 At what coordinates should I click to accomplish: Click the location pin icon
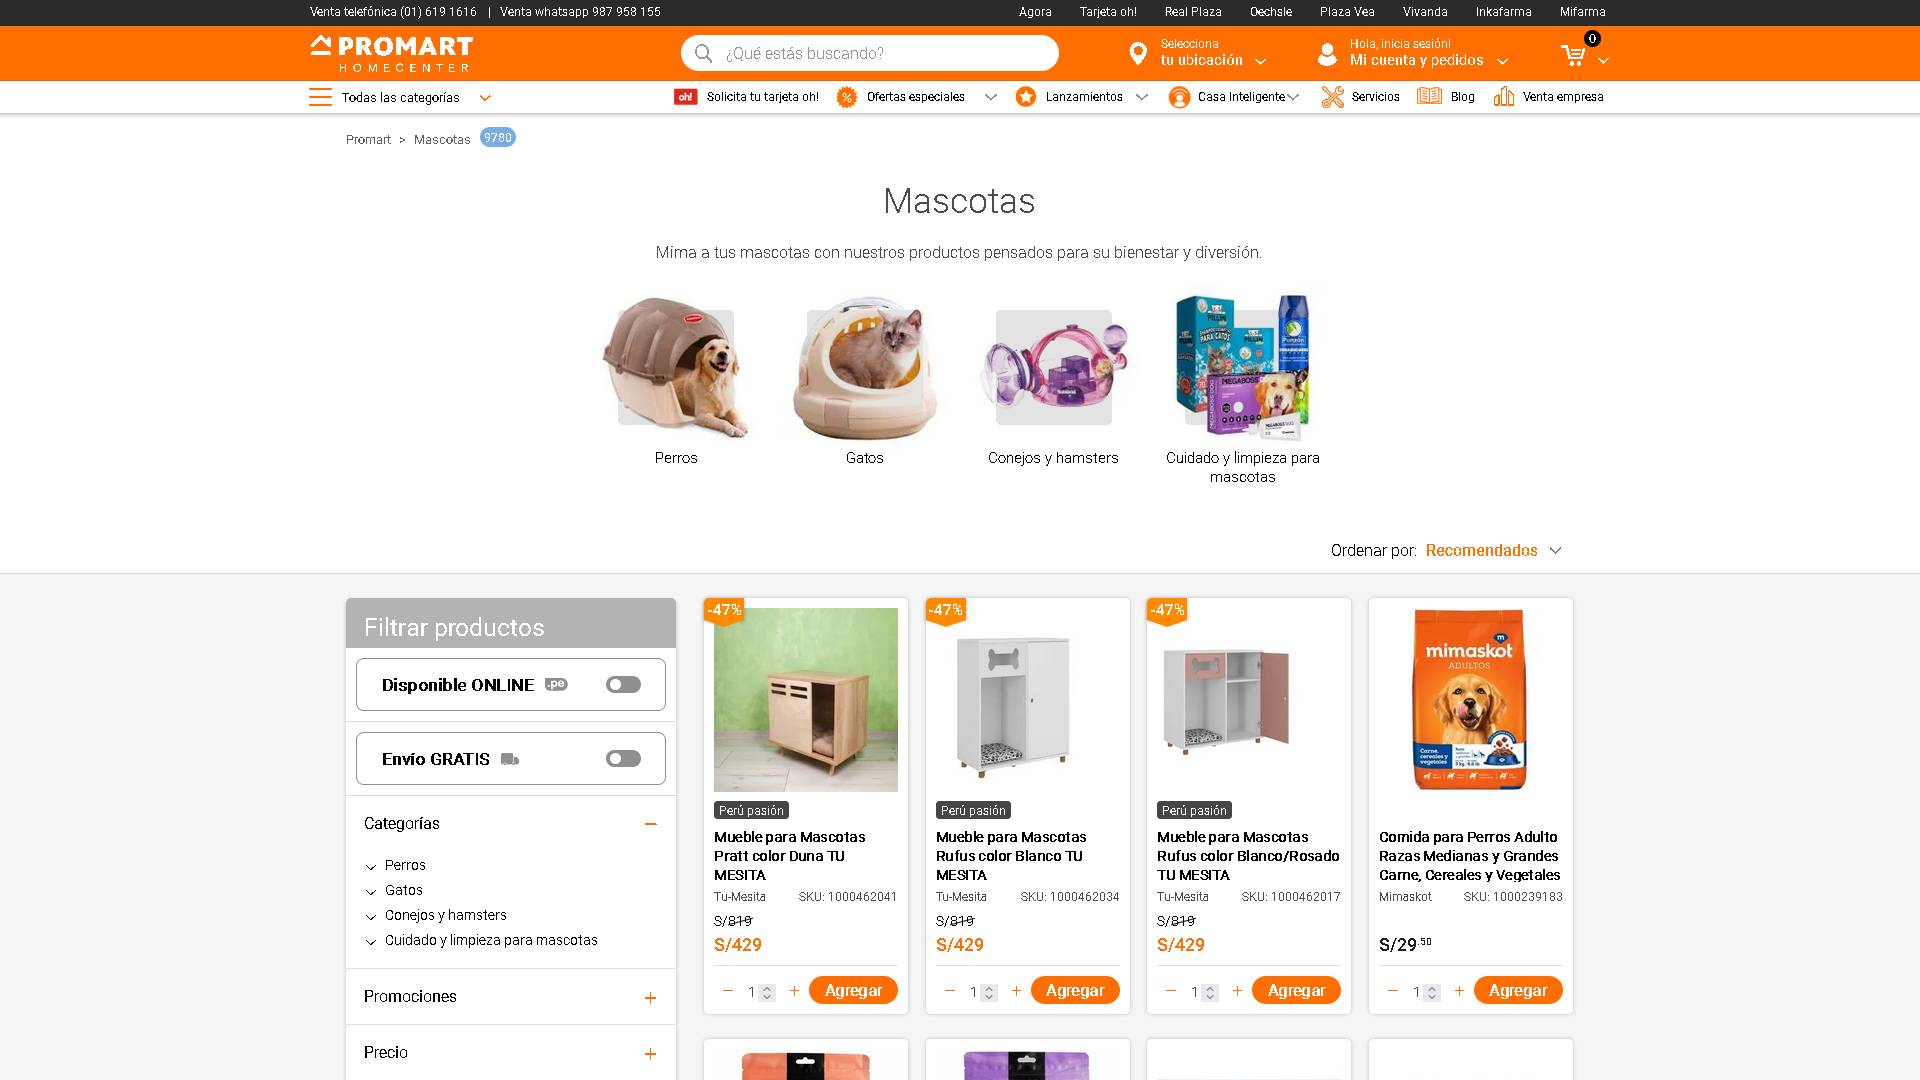1137,54
